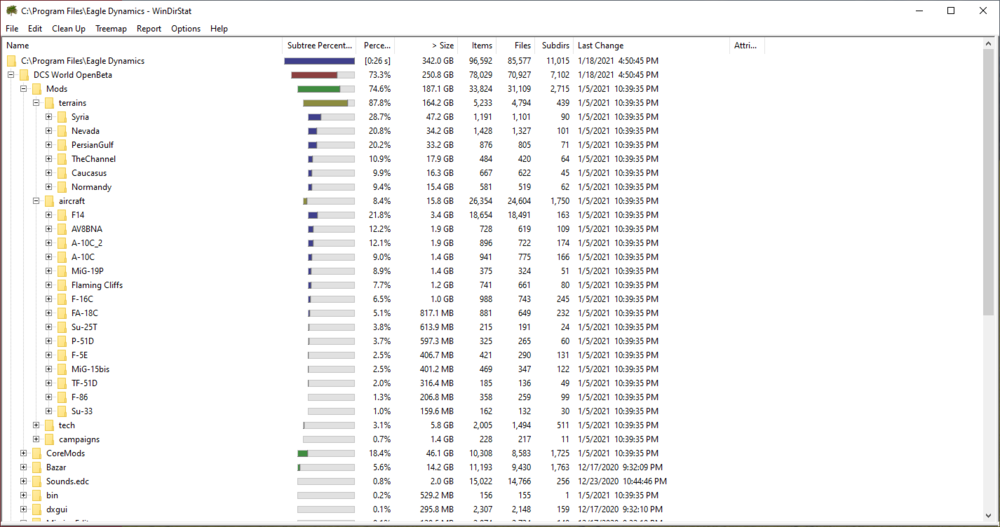Viewport: 1000px width, 527px height.
Task: Select the Sounds.edc folder icon
Action: tap(37, 481)
